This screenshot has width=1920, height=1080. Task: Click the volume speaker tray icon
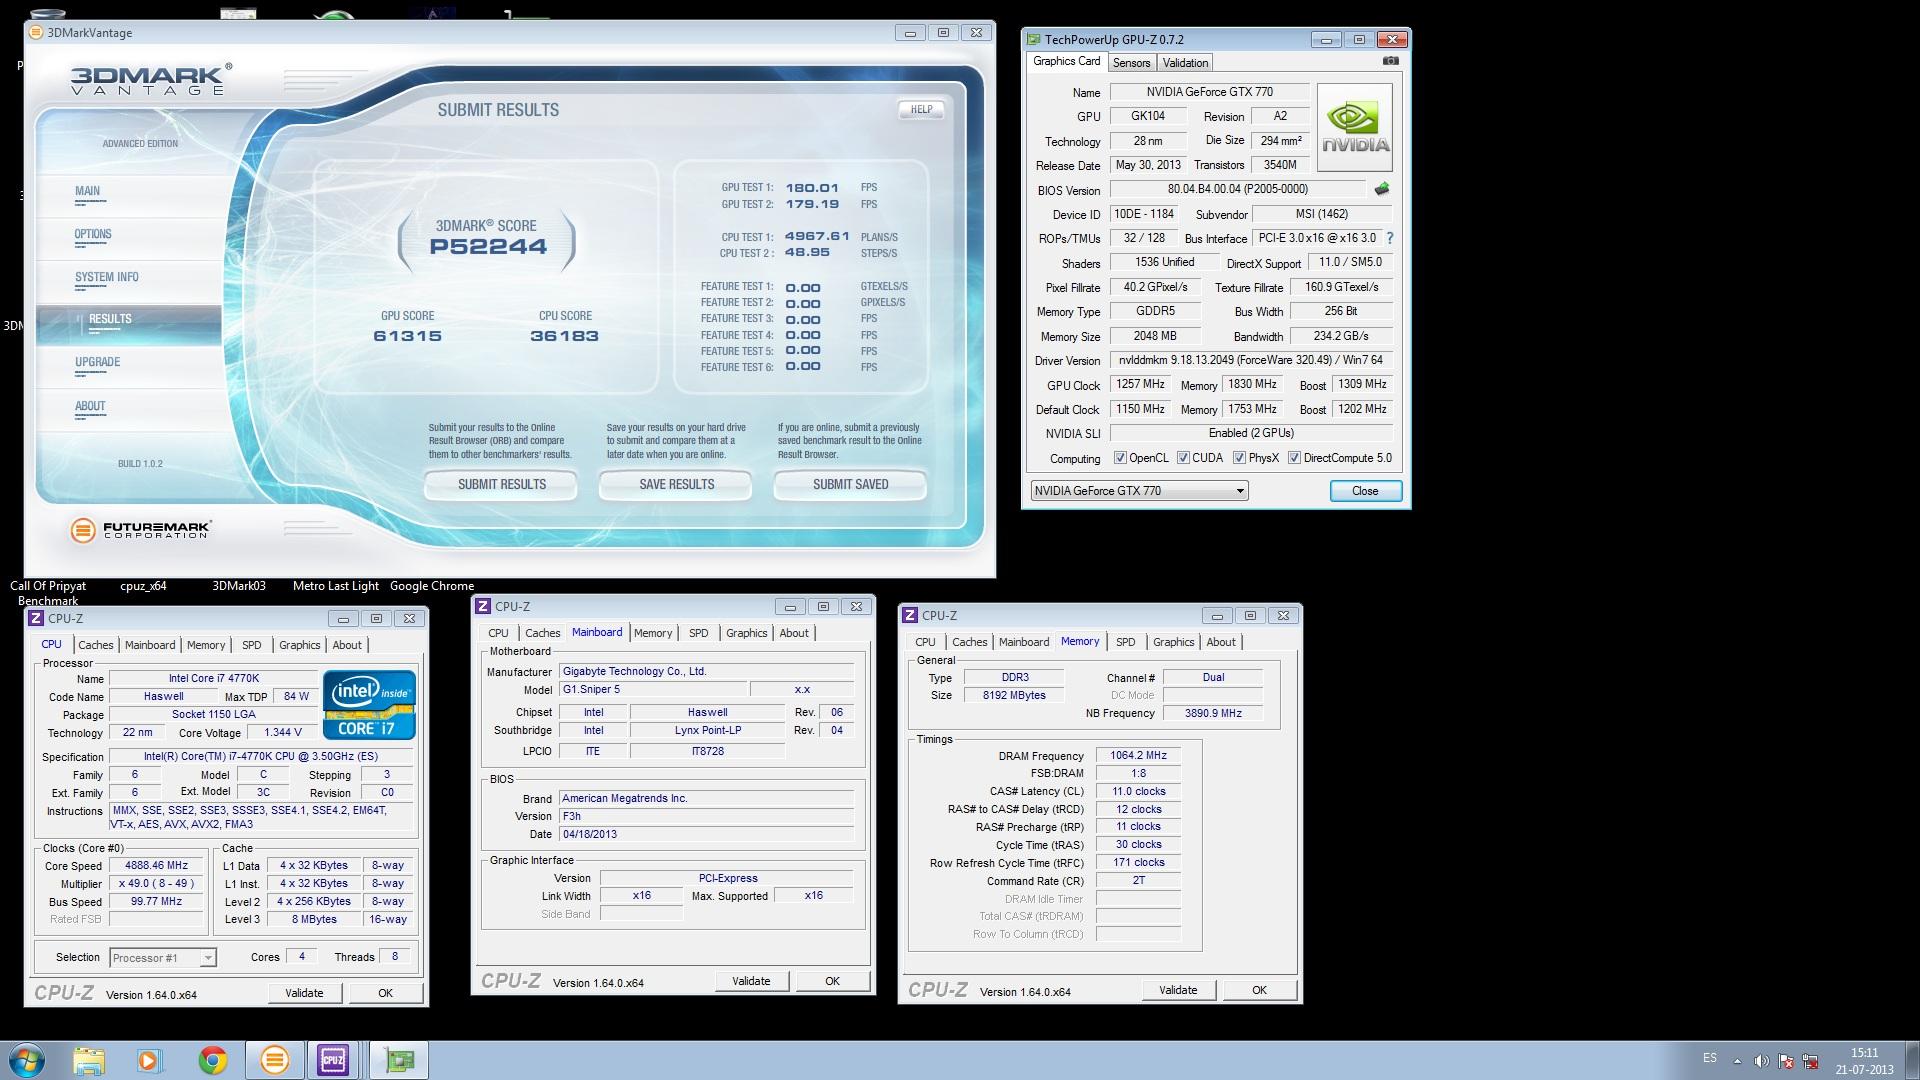(1761, 1060)
